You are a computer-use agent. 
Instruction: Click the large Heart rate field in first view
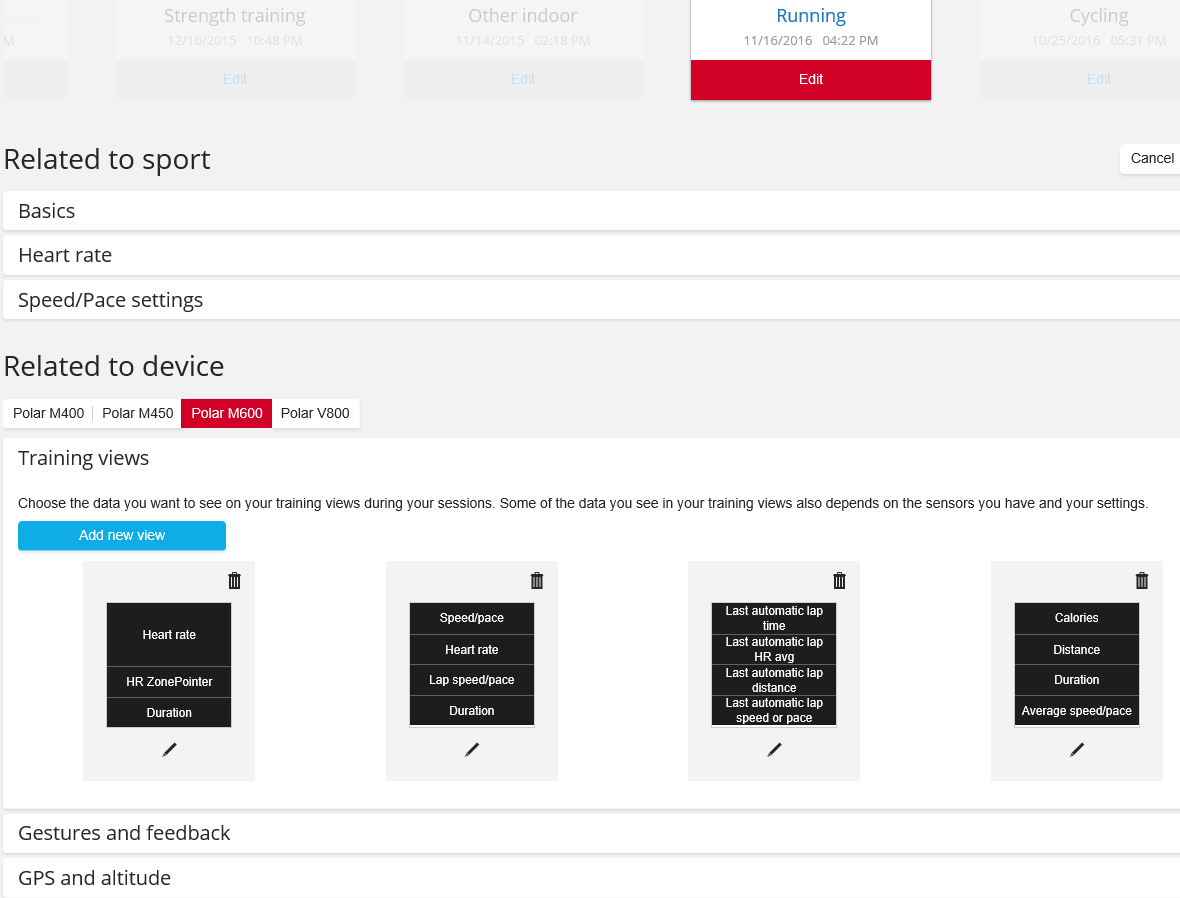click(x=169, y=635)
